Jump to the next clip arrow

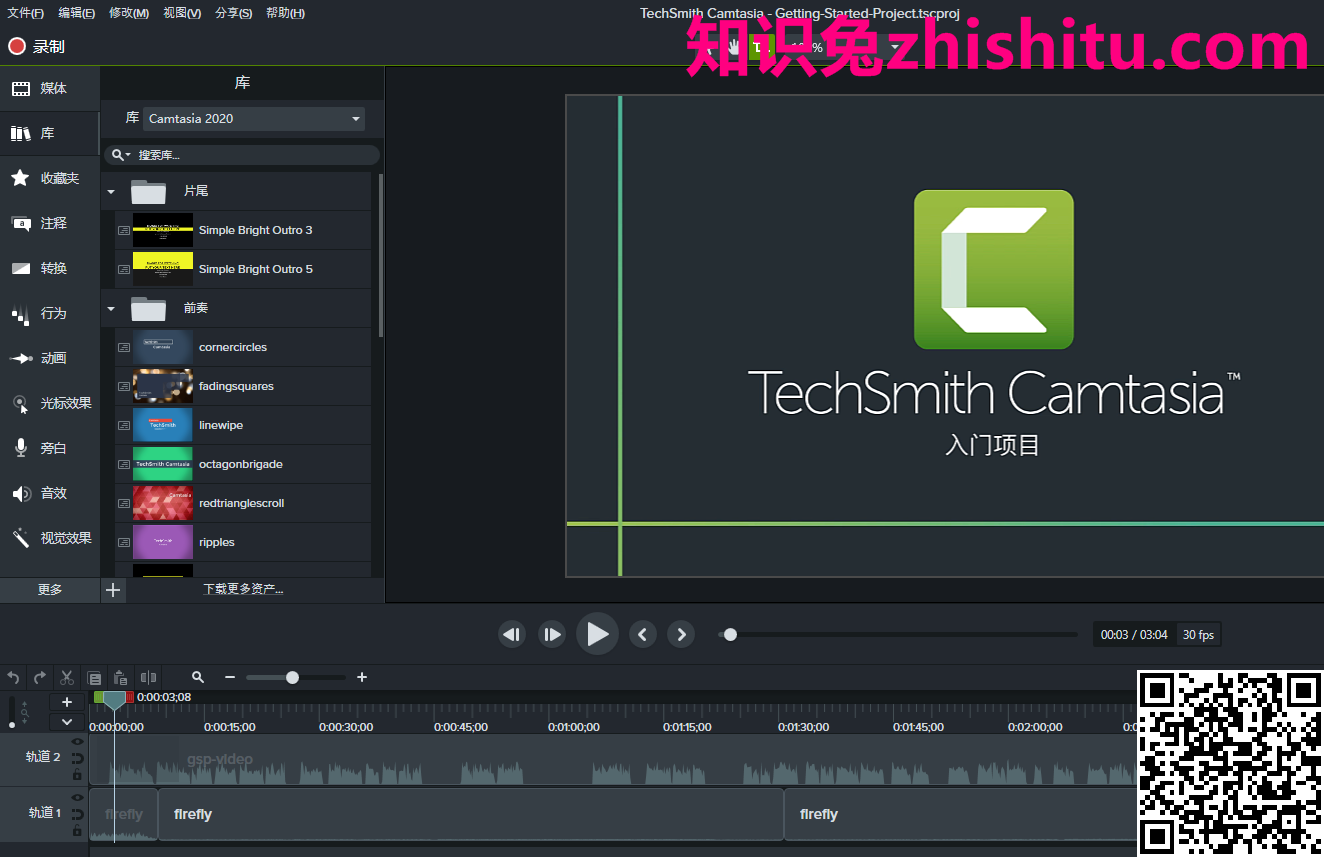pyautogui.click(x=681, y=634)
